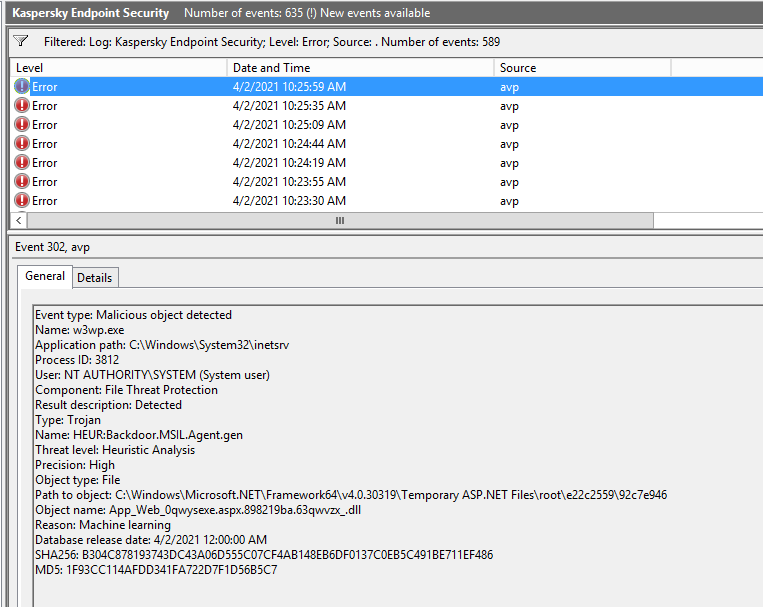Sort by the Level column header
The width and height of the screenshot is (763, 607).
[x=118, y=68]
